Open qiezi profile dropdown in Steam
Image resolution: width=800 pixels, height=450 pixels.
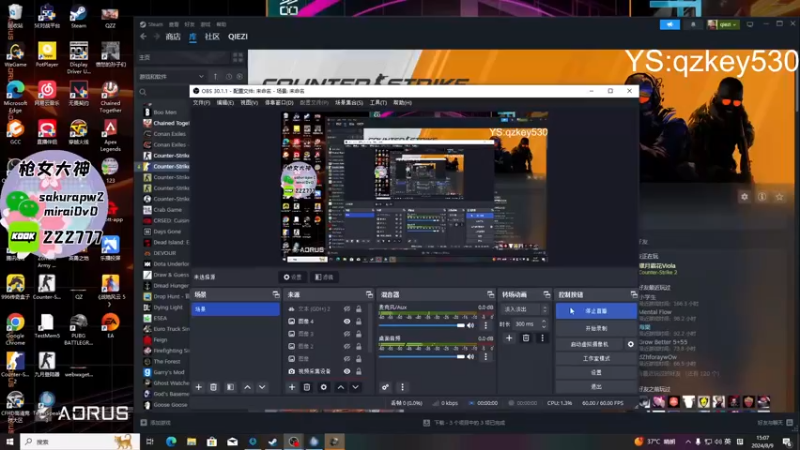[723, 24]
